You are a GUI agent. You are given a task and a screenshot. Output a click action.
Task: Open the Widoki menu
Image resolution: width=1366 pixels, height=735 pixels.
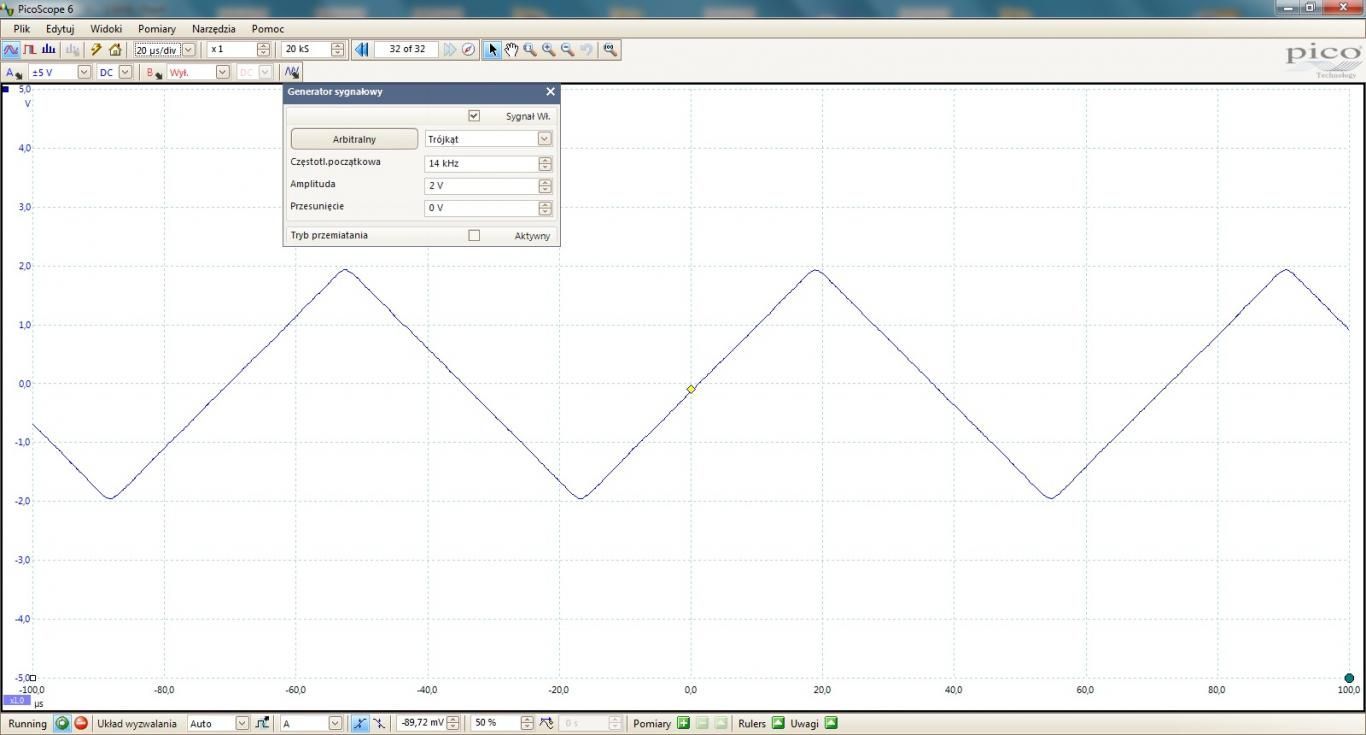click(106, 29)
